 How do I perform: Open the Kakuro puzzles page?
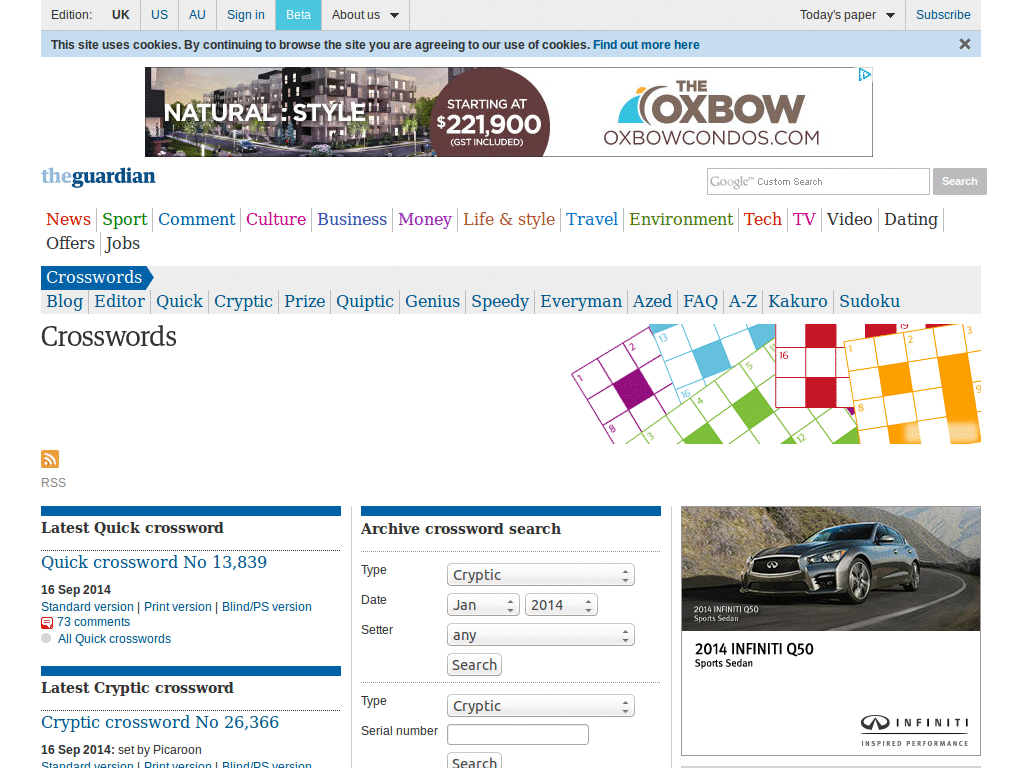pos(798,302)
